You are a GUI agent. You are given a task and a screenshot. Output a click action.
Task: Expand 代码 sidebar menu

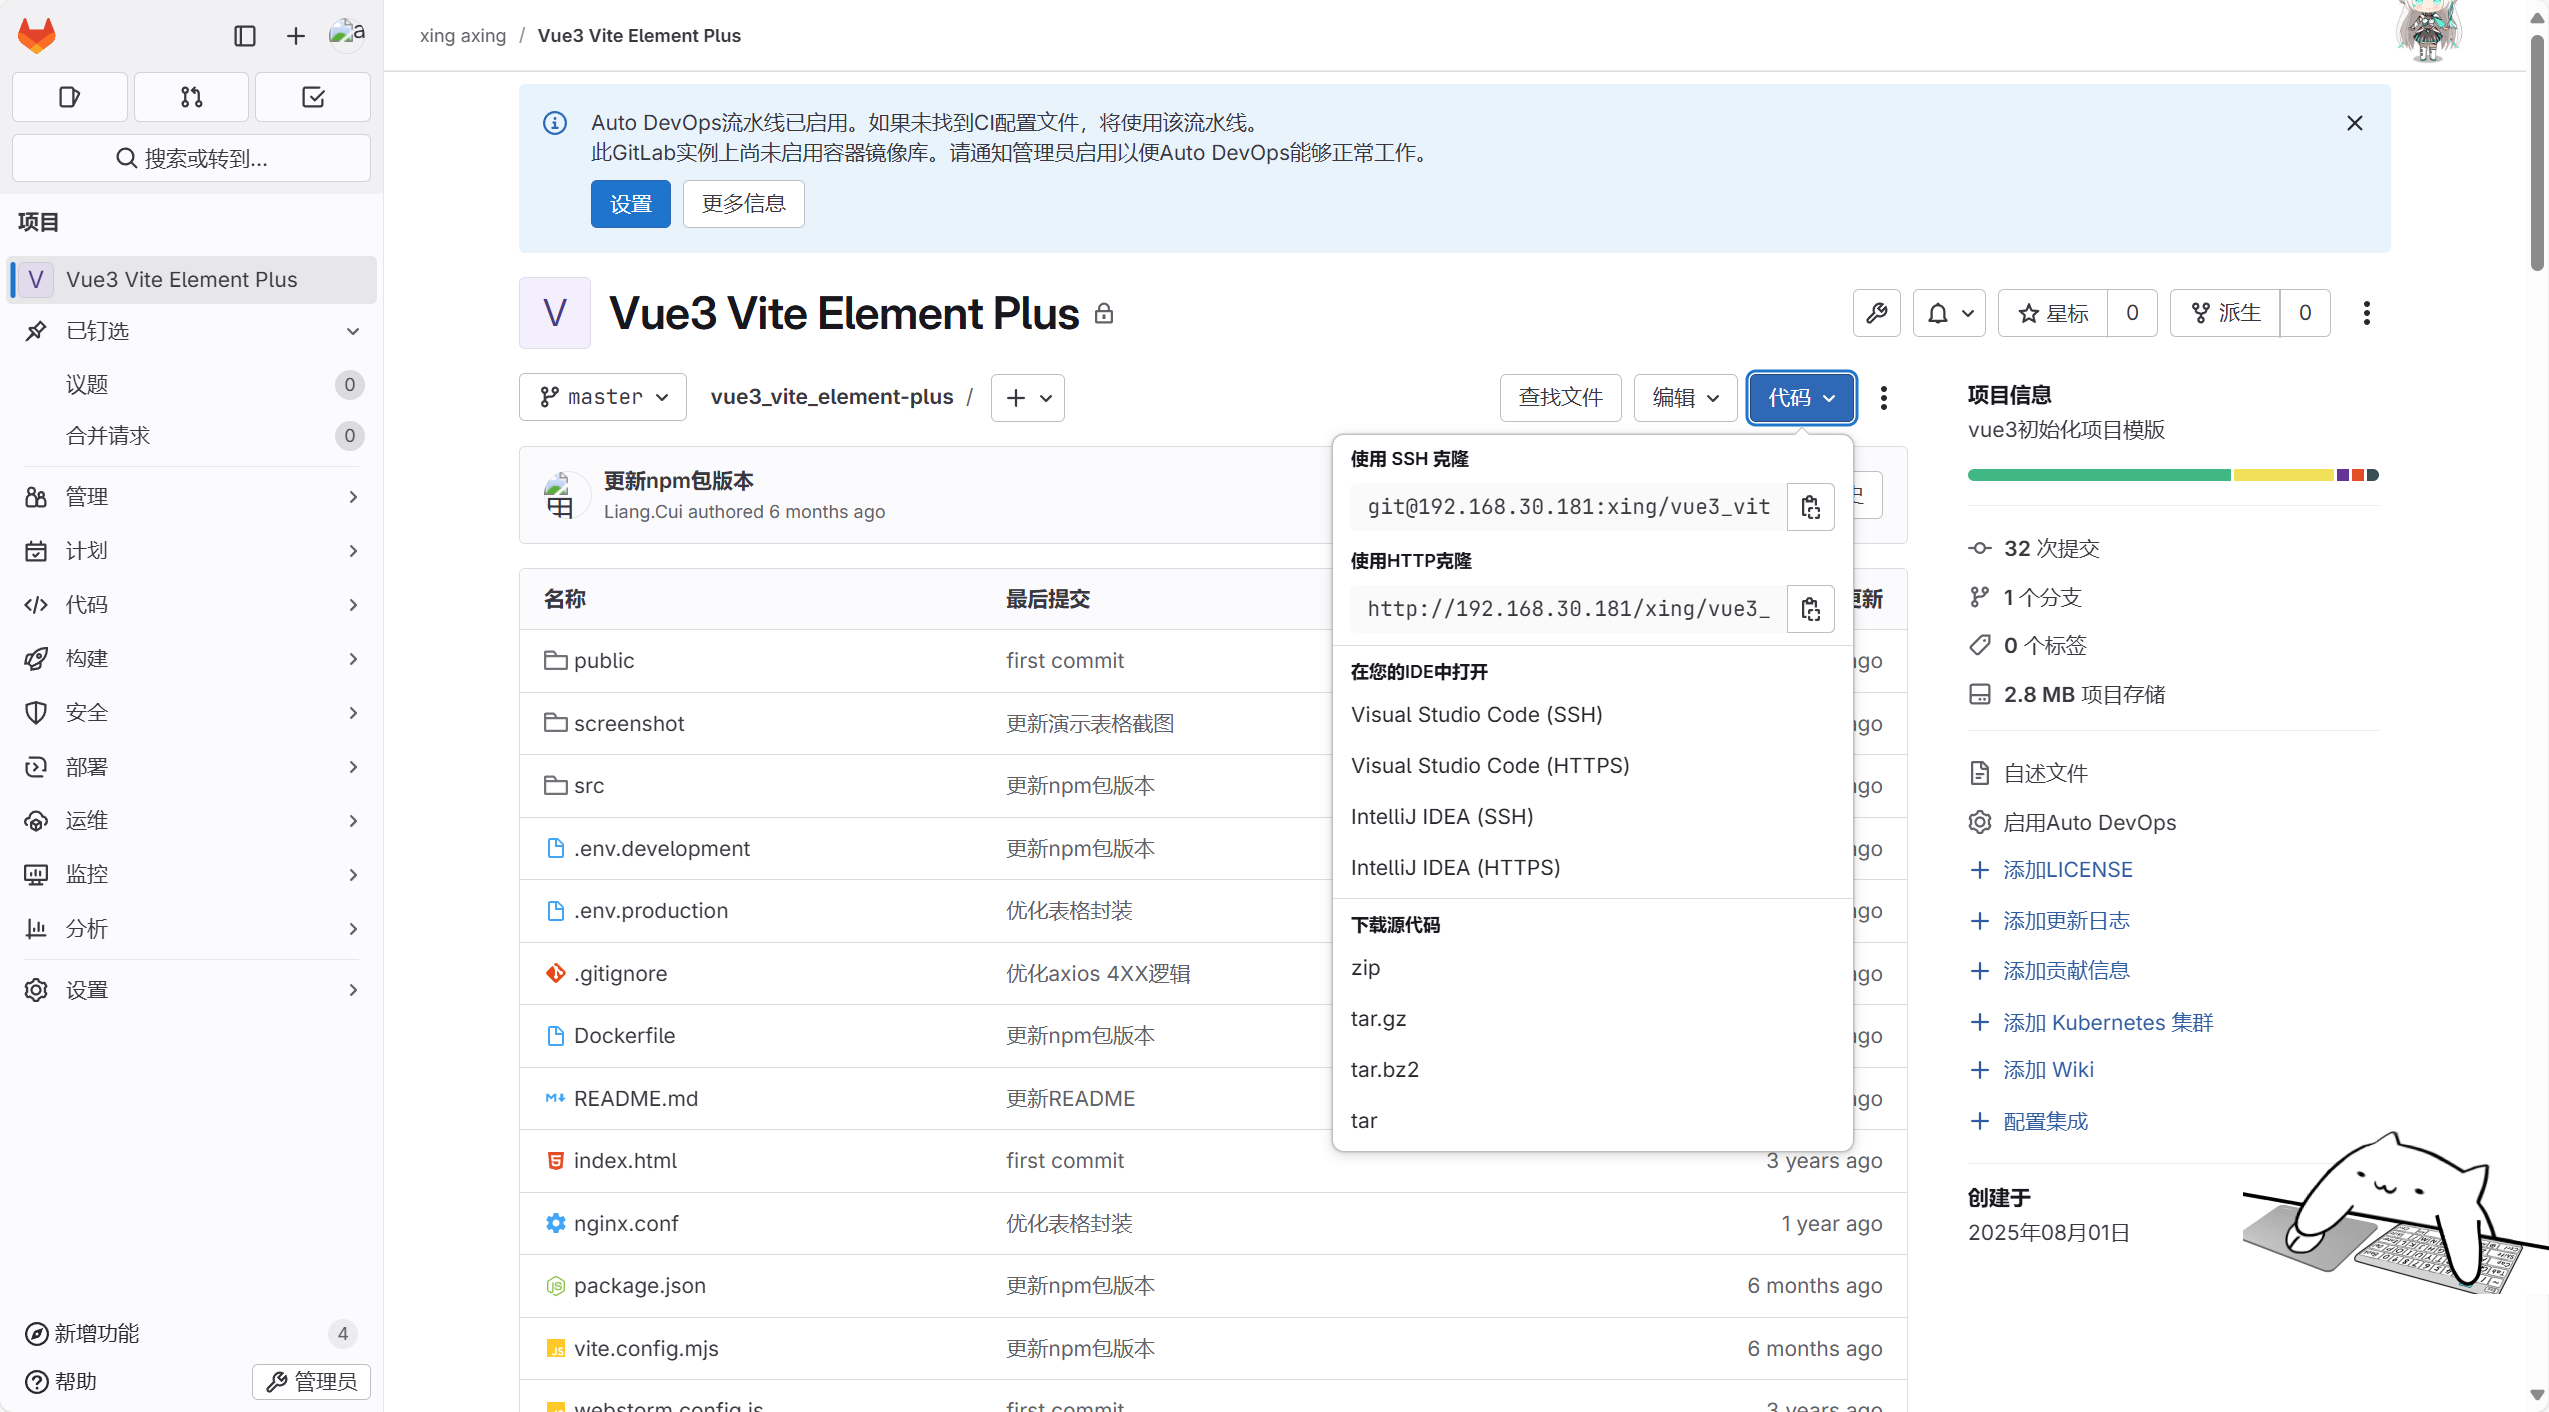coord(192,605)
